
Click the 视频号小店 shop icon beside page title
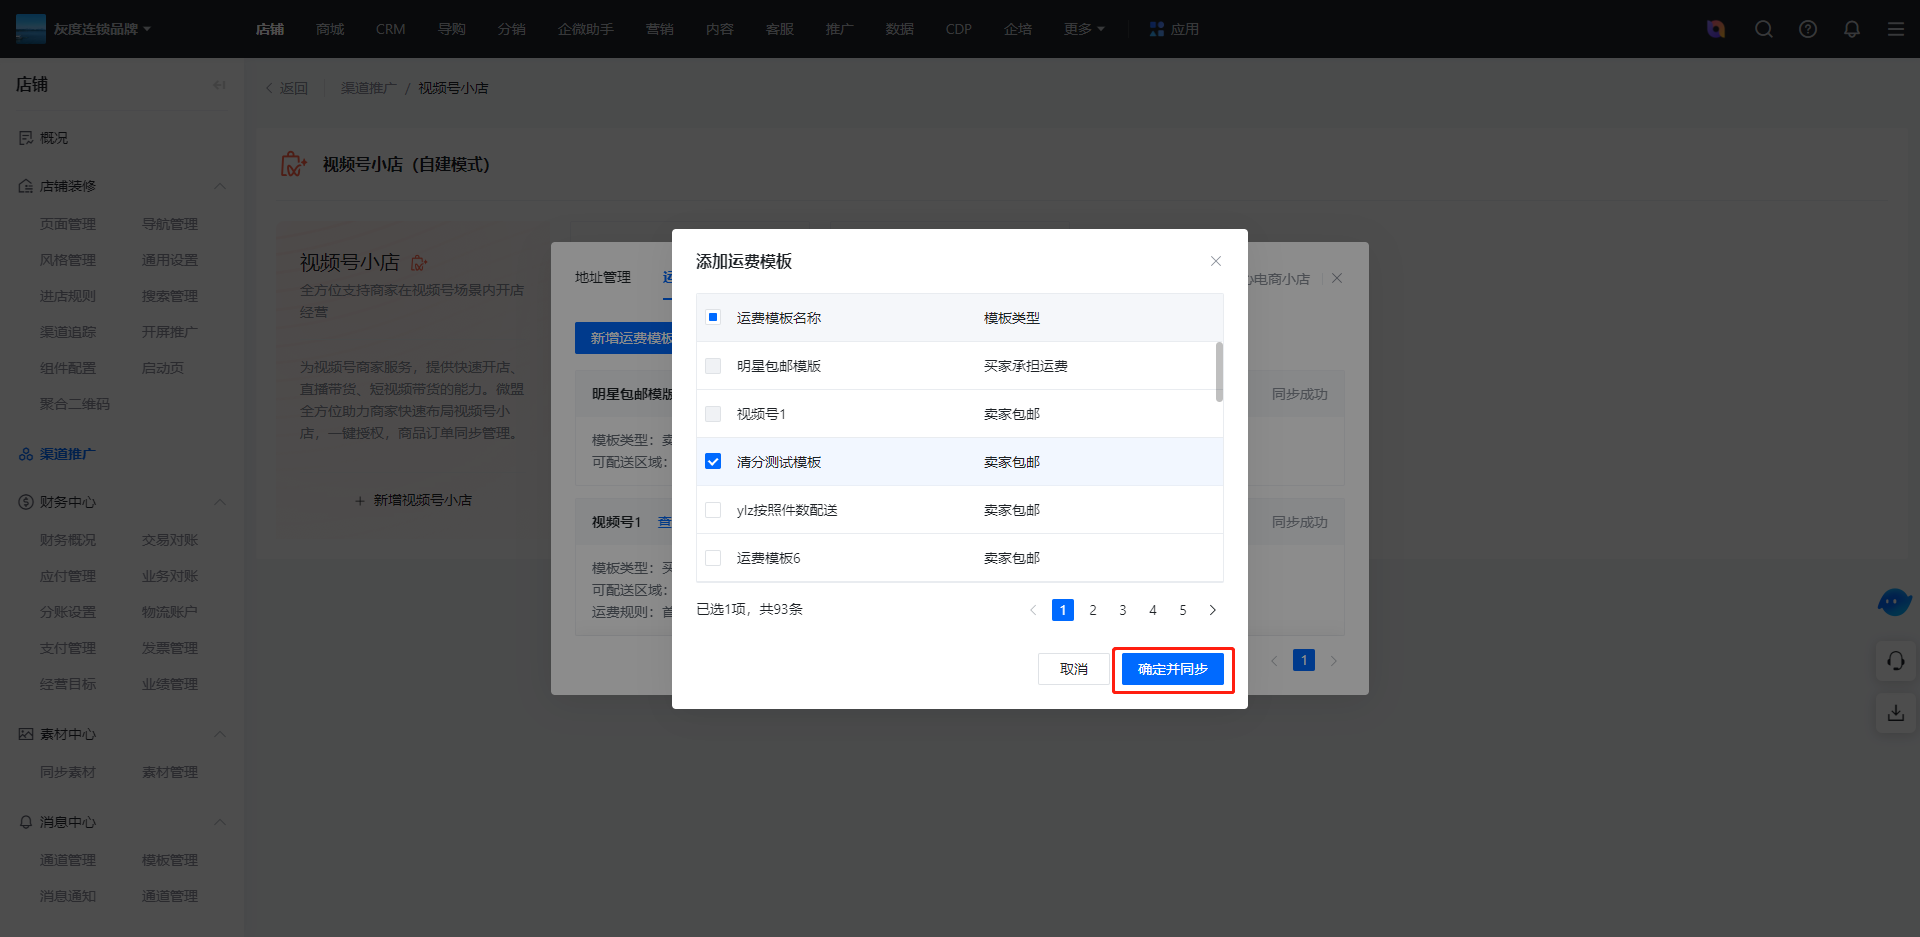(x=294, y=164)
